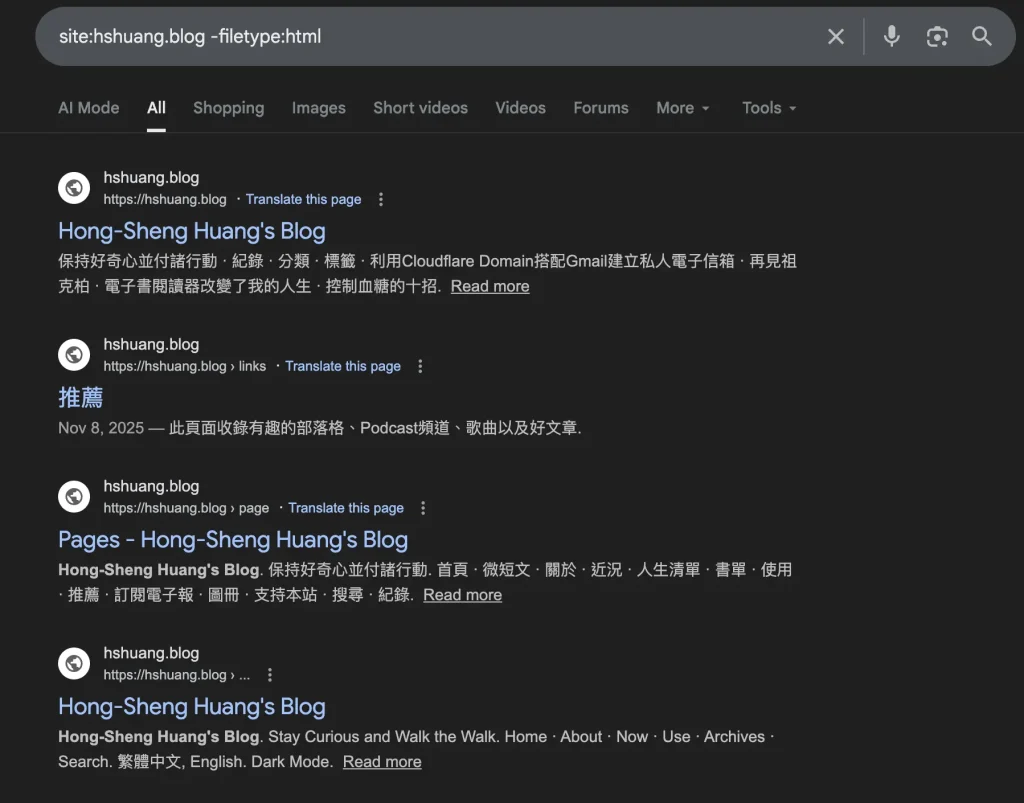Open search by image camera icon
The height and width of the screenshot is (803, 1024).
[x=937, y=37]
